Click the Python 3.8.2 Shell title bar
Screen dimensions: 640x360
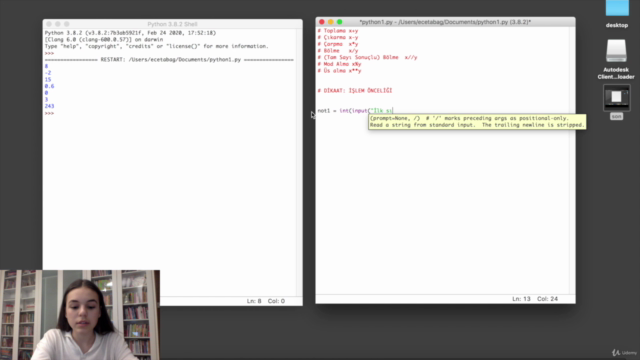[172, 24]
